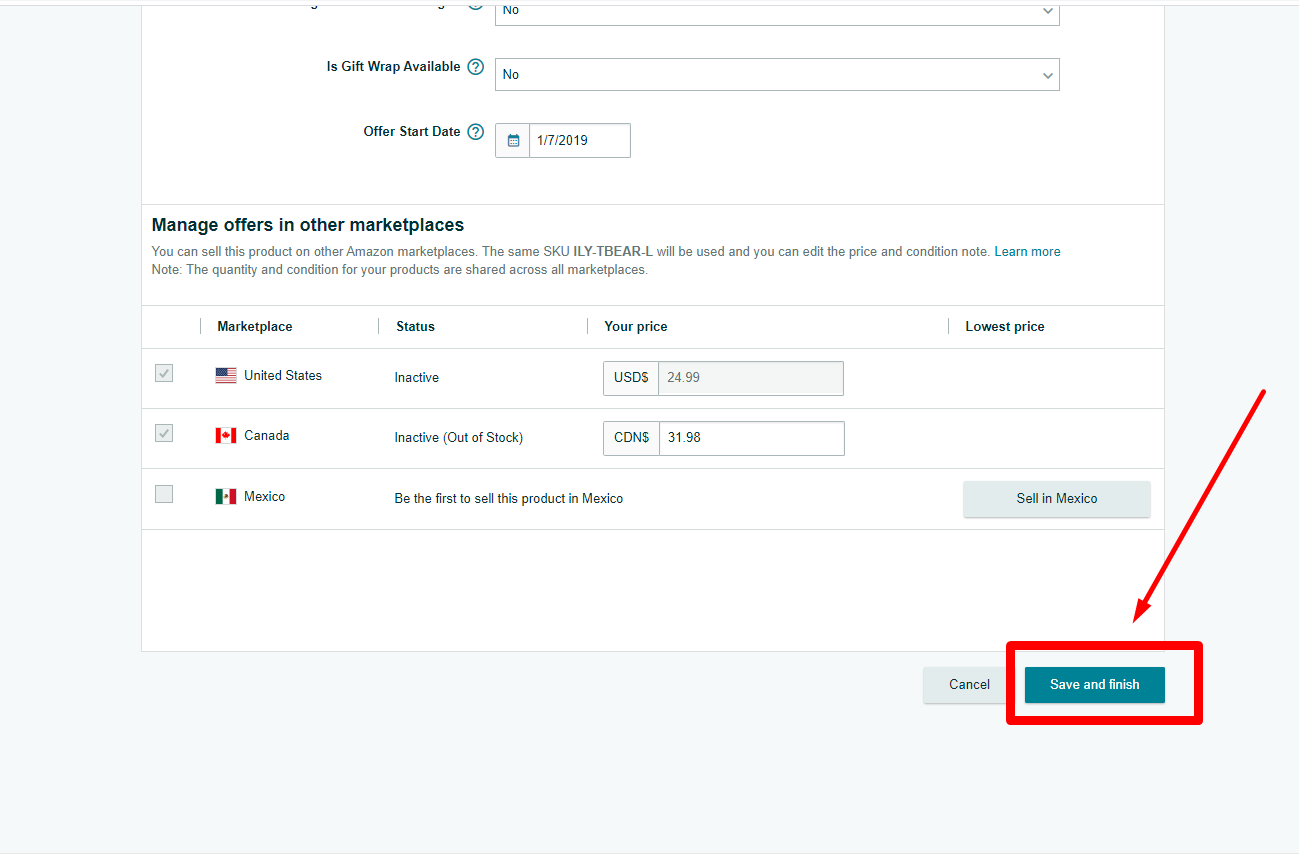
Task: Toggle the United States marketplace checkbox
Action: coord(164,373)
